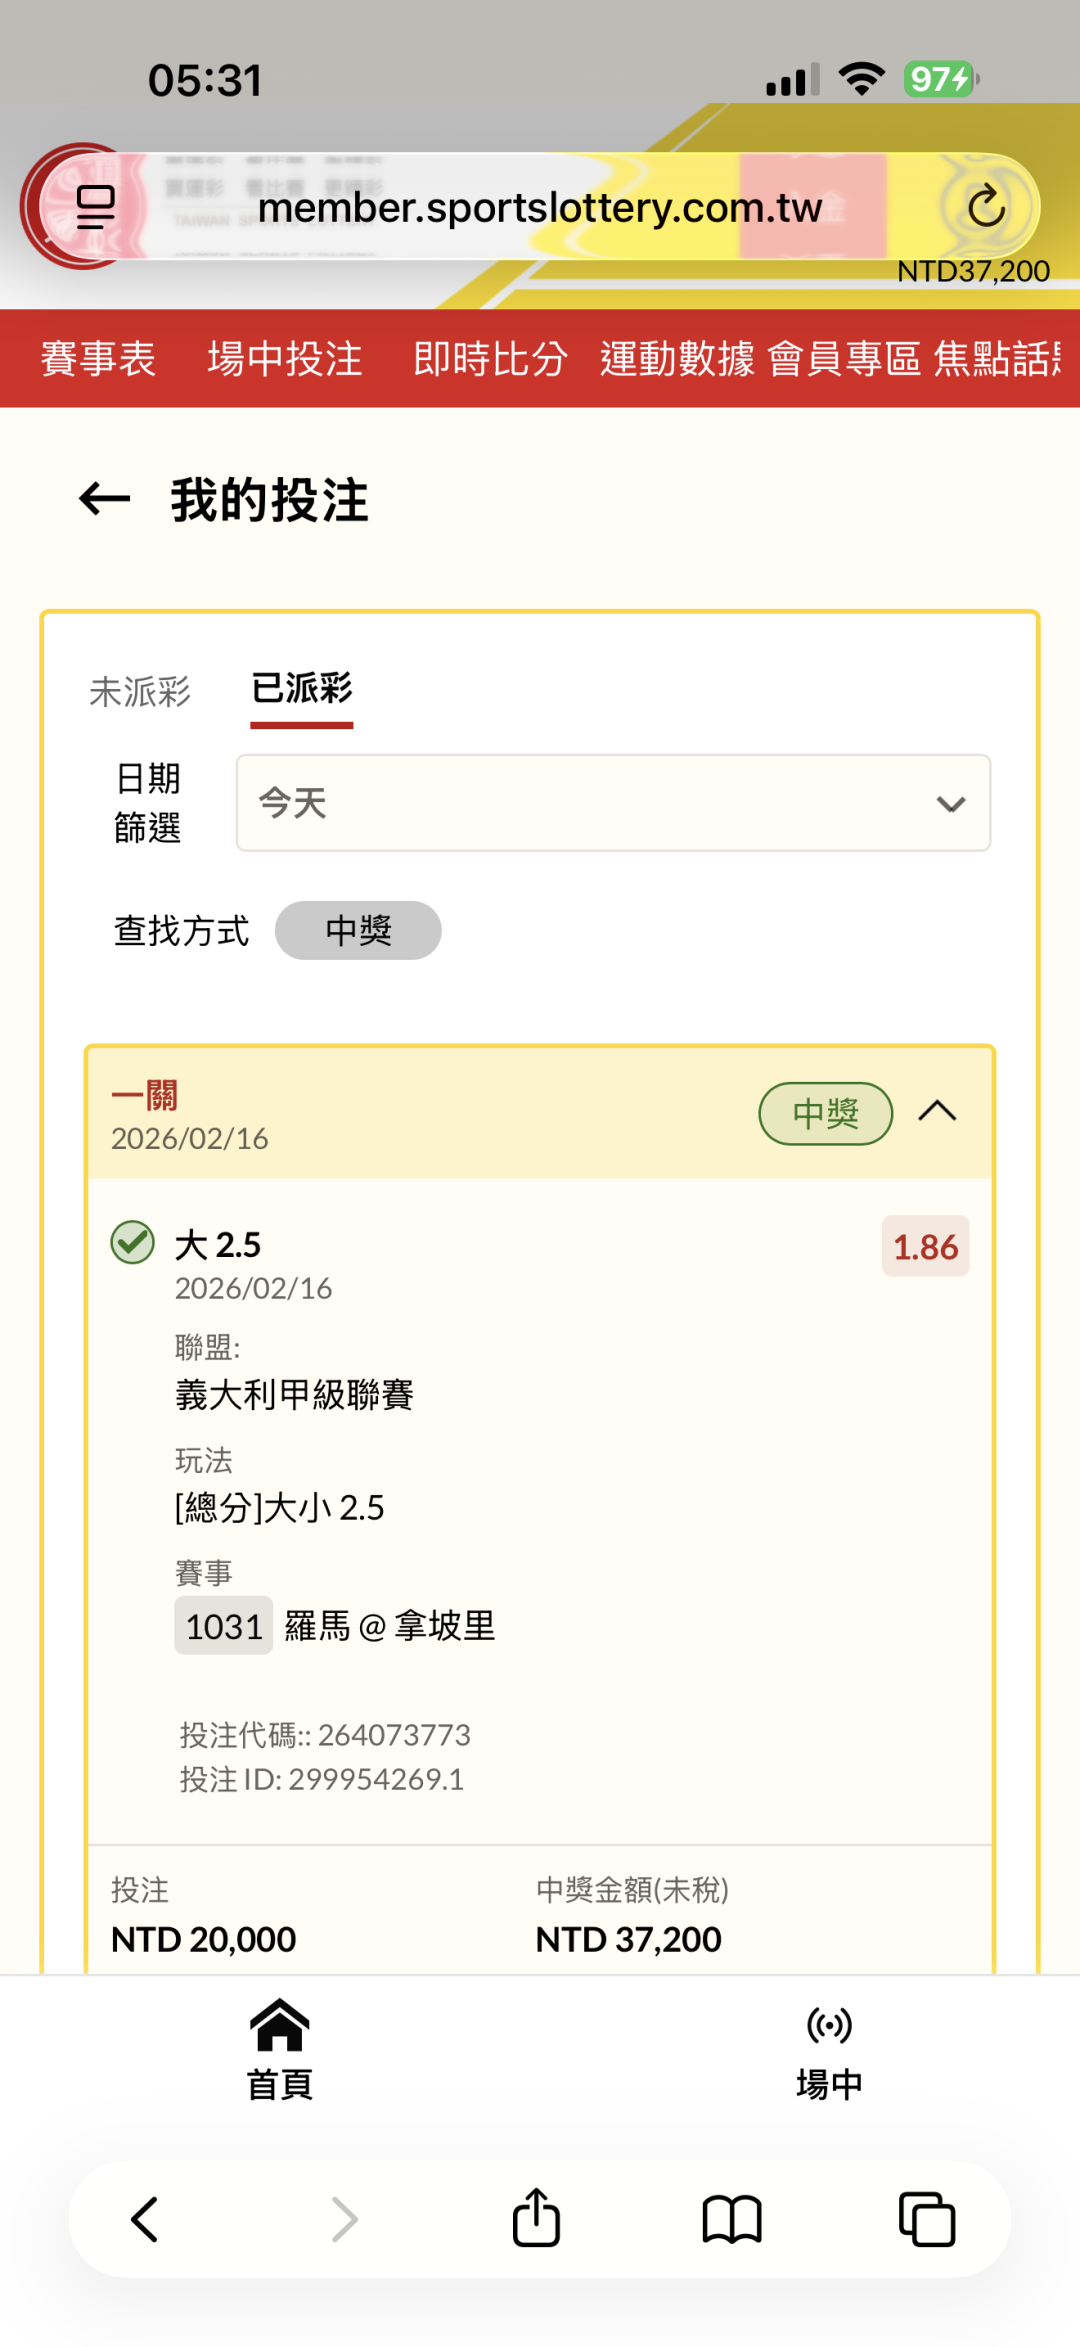
Task: Tap the green 中獎 status badge
Action: (x=825, y=1113)
